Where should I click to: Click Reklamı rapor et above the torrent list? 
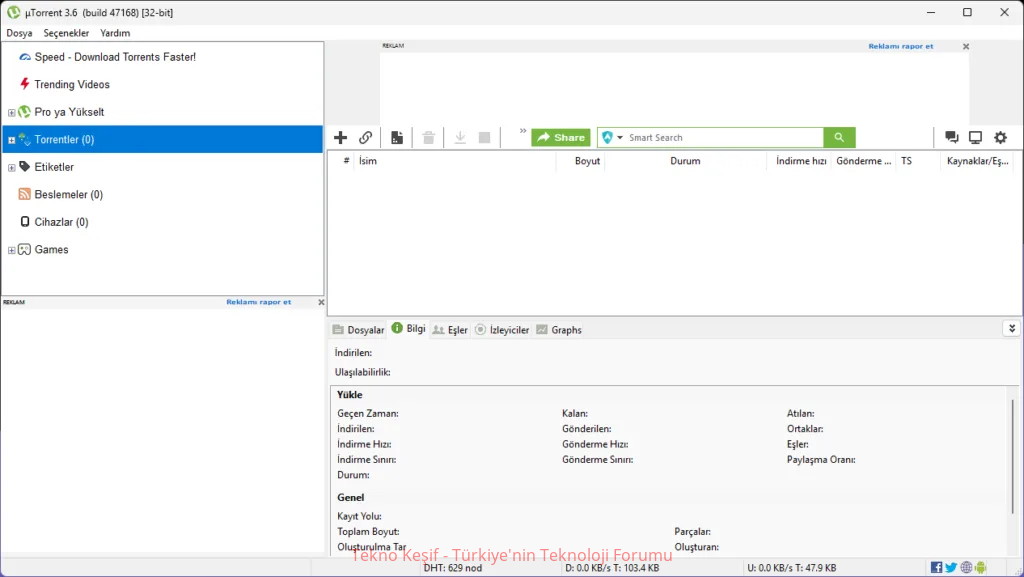(x=901, y=46)
